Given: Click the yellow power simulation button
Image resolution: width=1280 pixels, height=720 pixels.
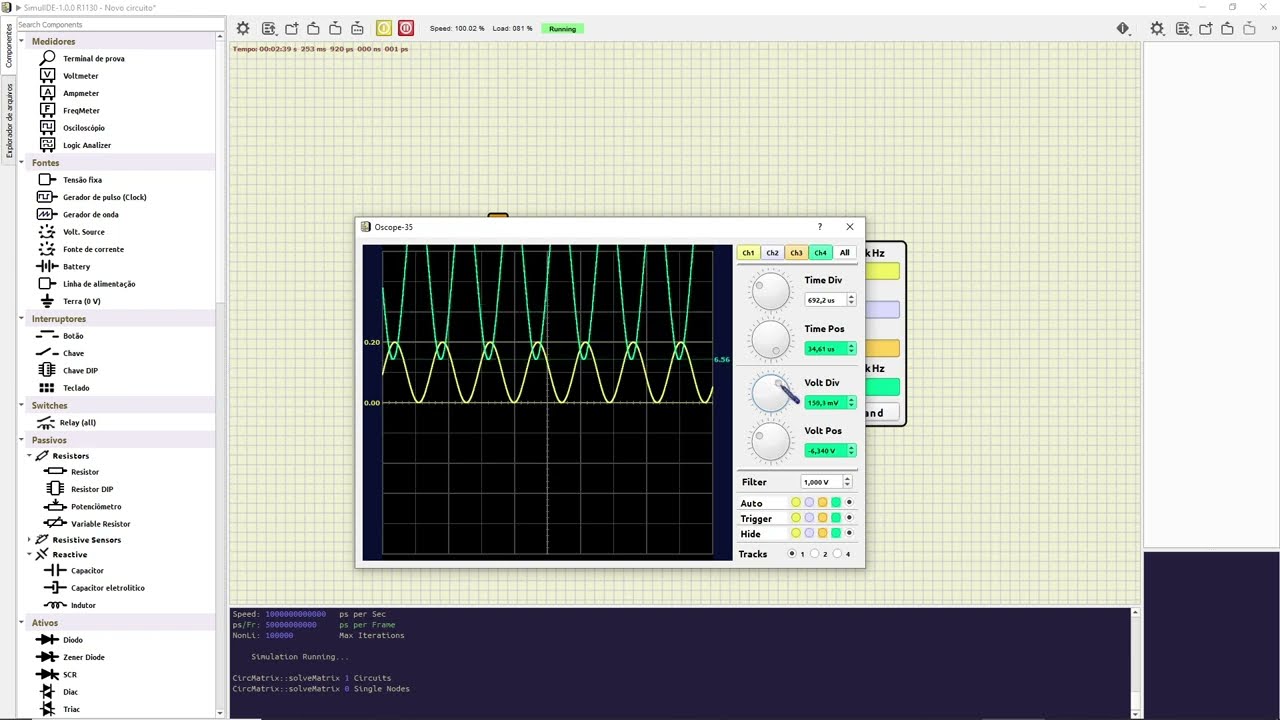Looking at the screenshot, I should click(x=384, y=28).
